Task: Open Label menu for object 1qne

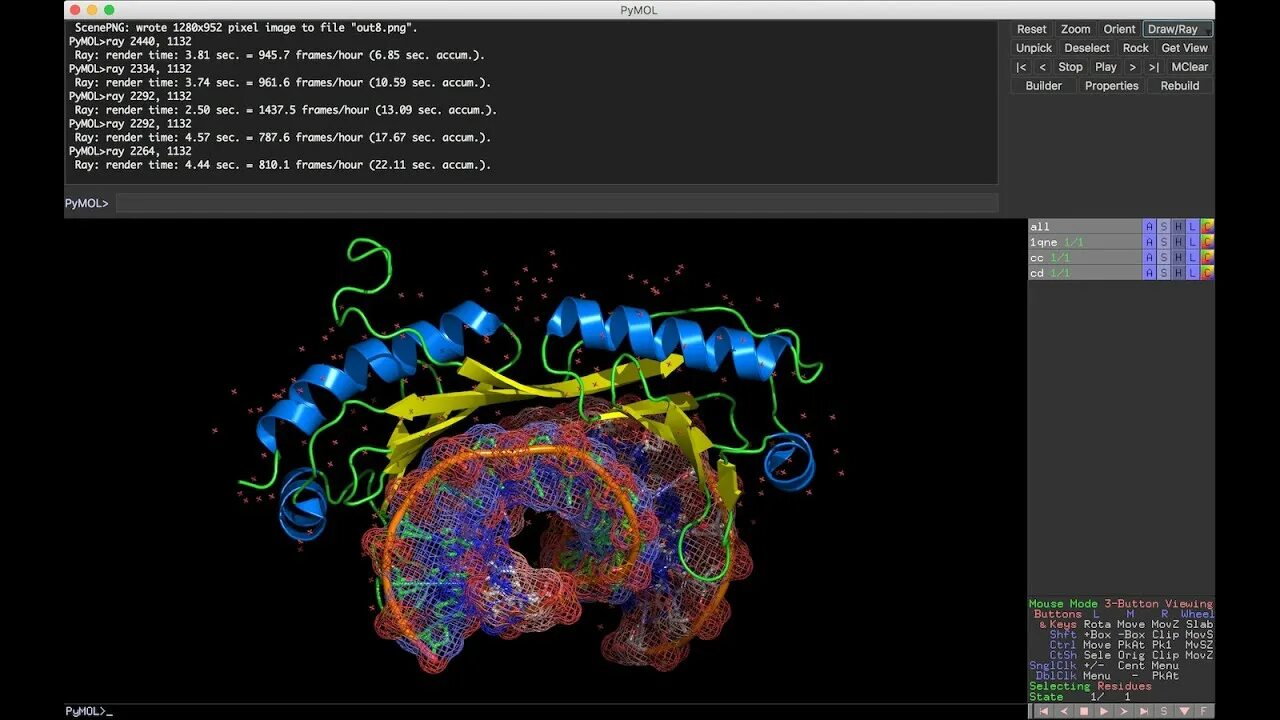Action: [1192, 242]
